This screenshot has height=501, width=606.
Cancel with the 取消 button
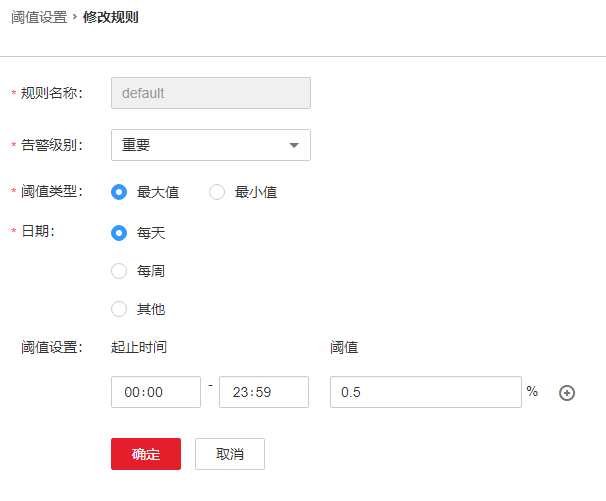pyautogui.click(x=230, y=454)
